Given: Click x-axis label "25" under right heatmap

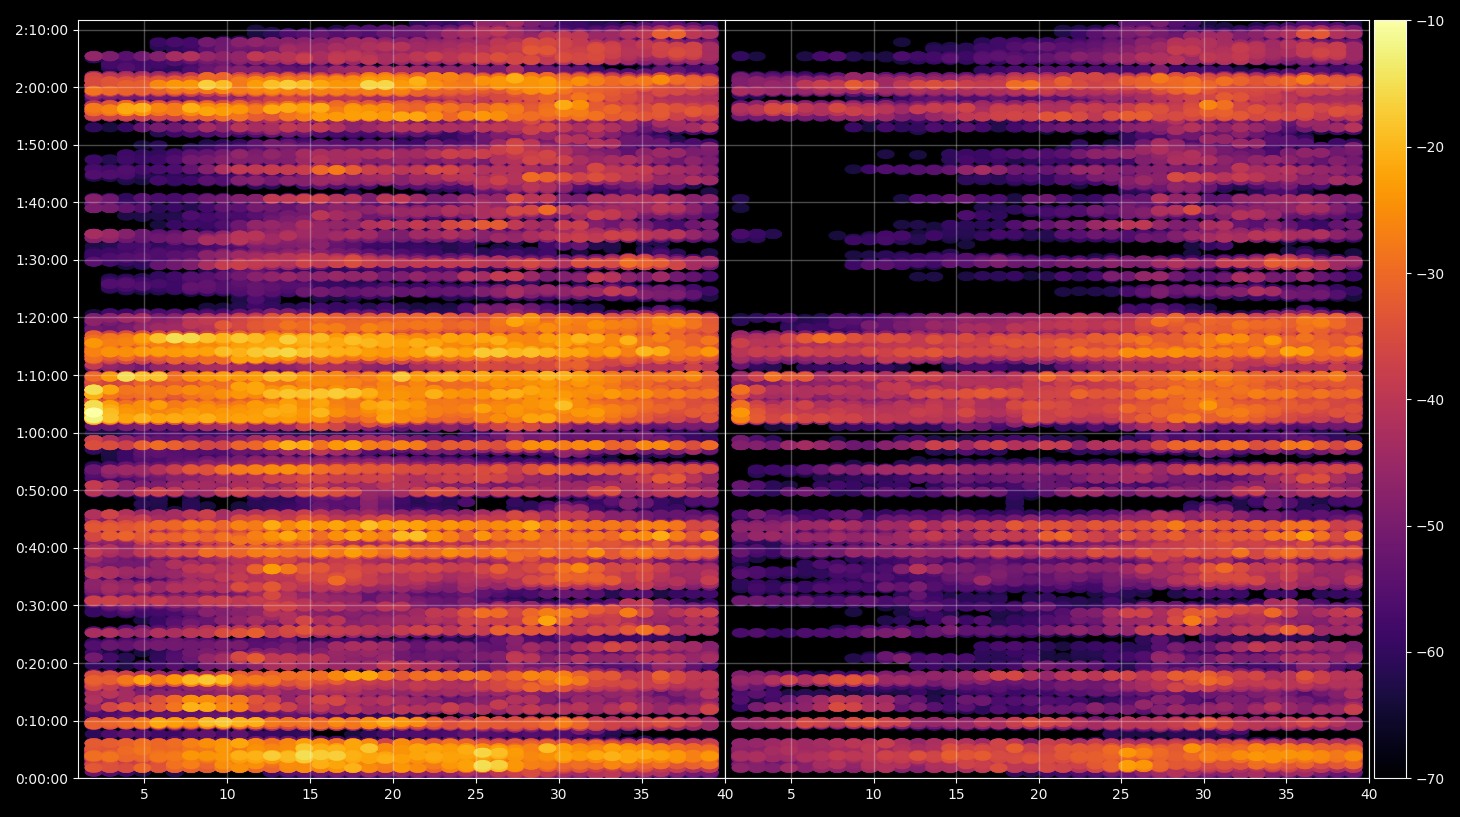Looking at the screenshot, I should (x=1121, y=795).
